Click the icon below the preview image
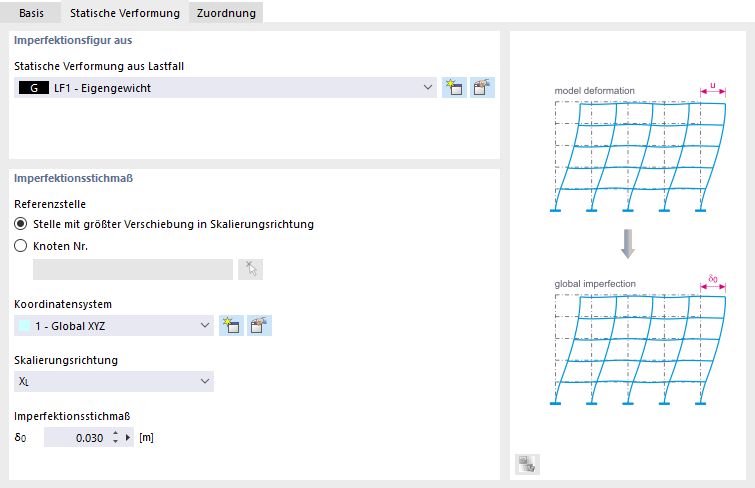 [527, 463]
